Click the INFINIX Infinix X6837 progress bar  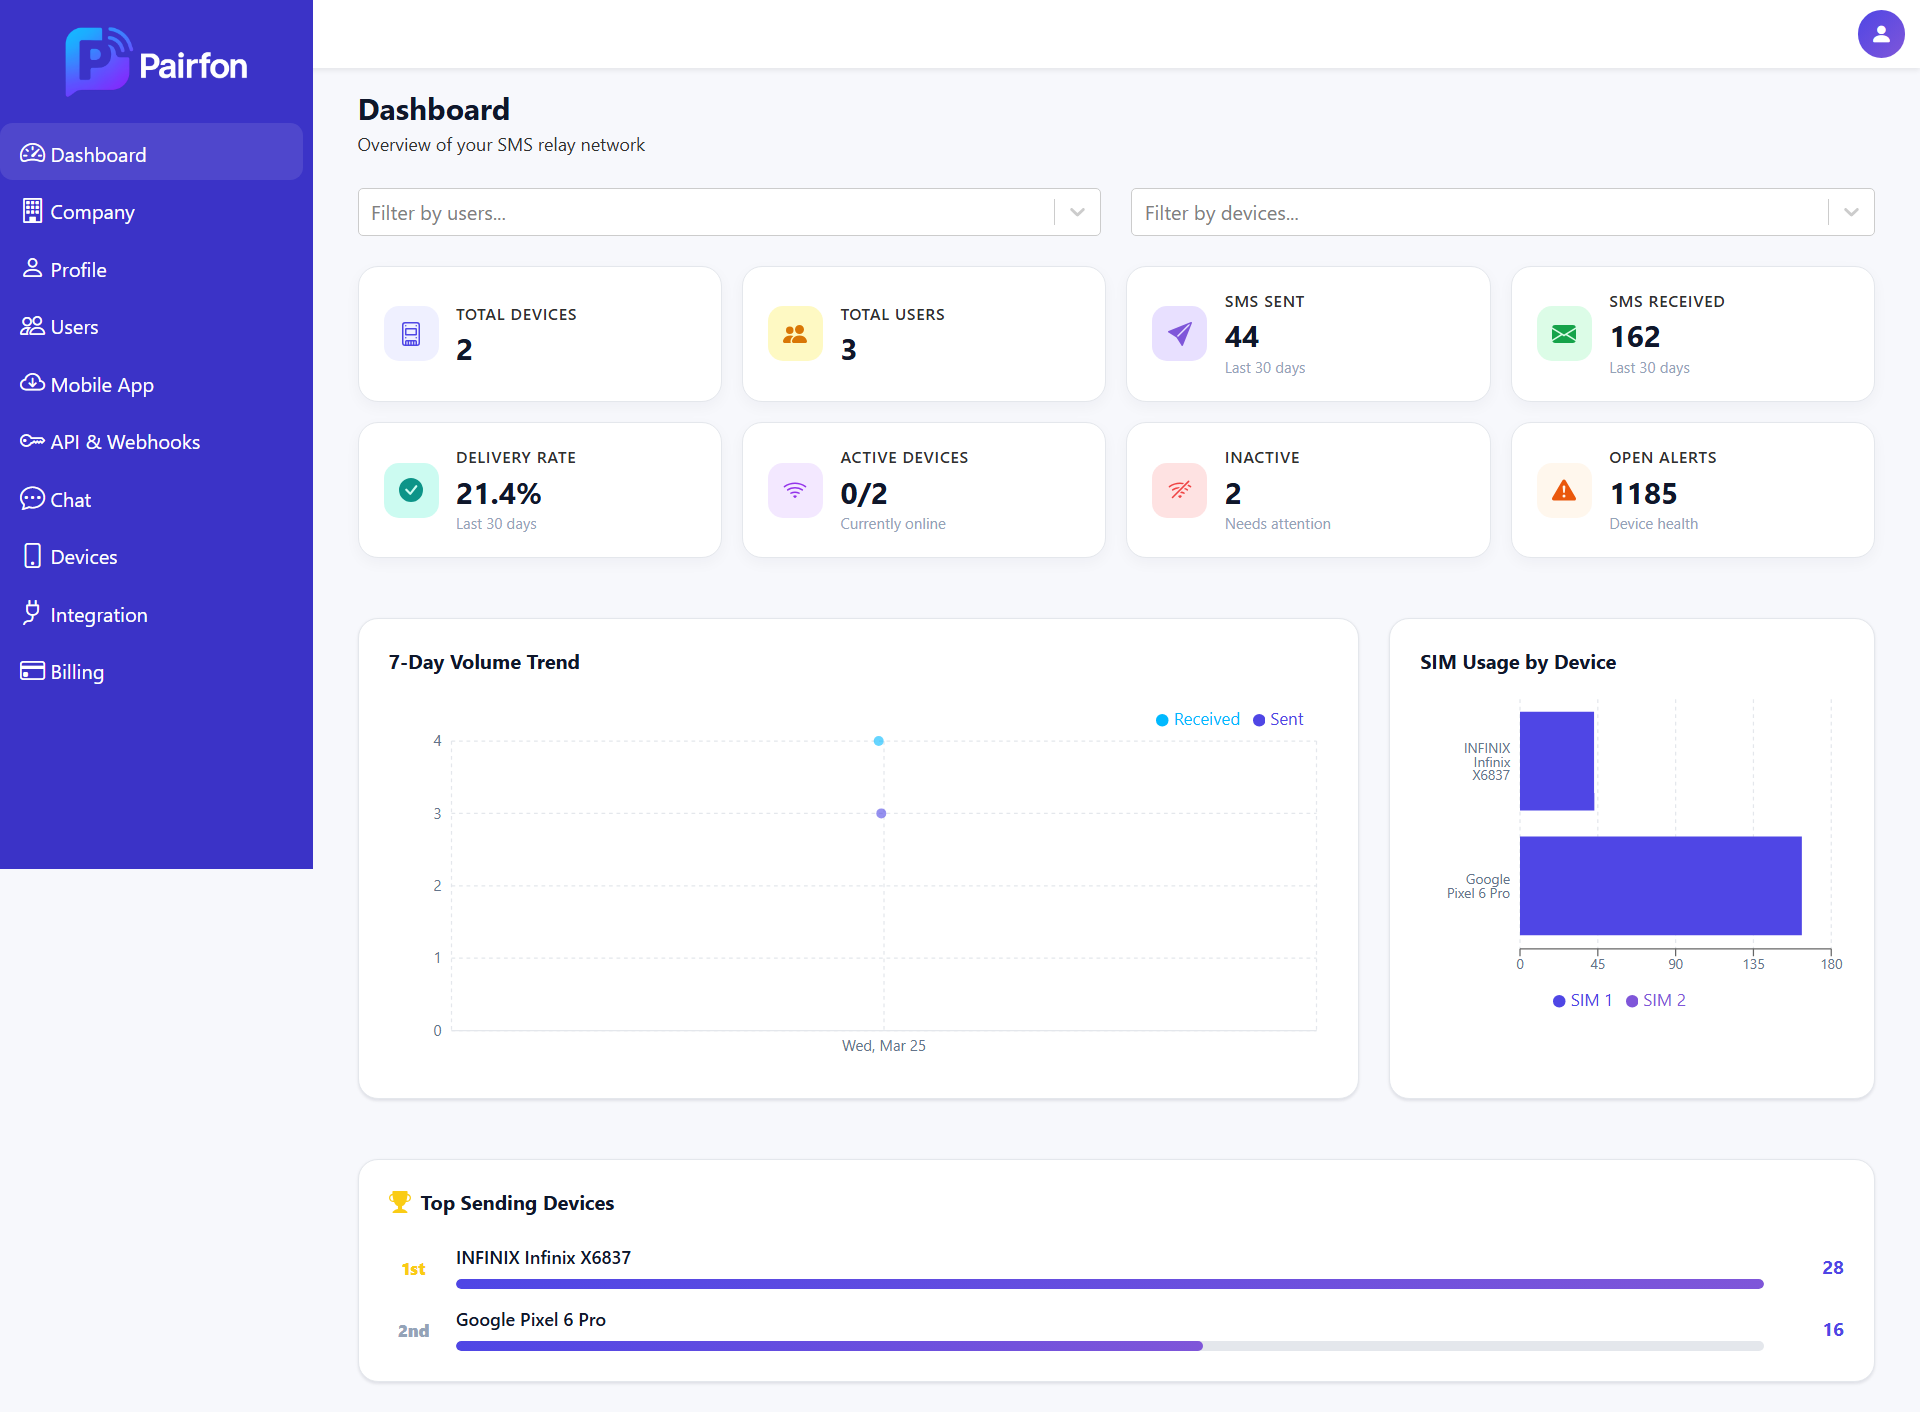pos(1109,1284)
